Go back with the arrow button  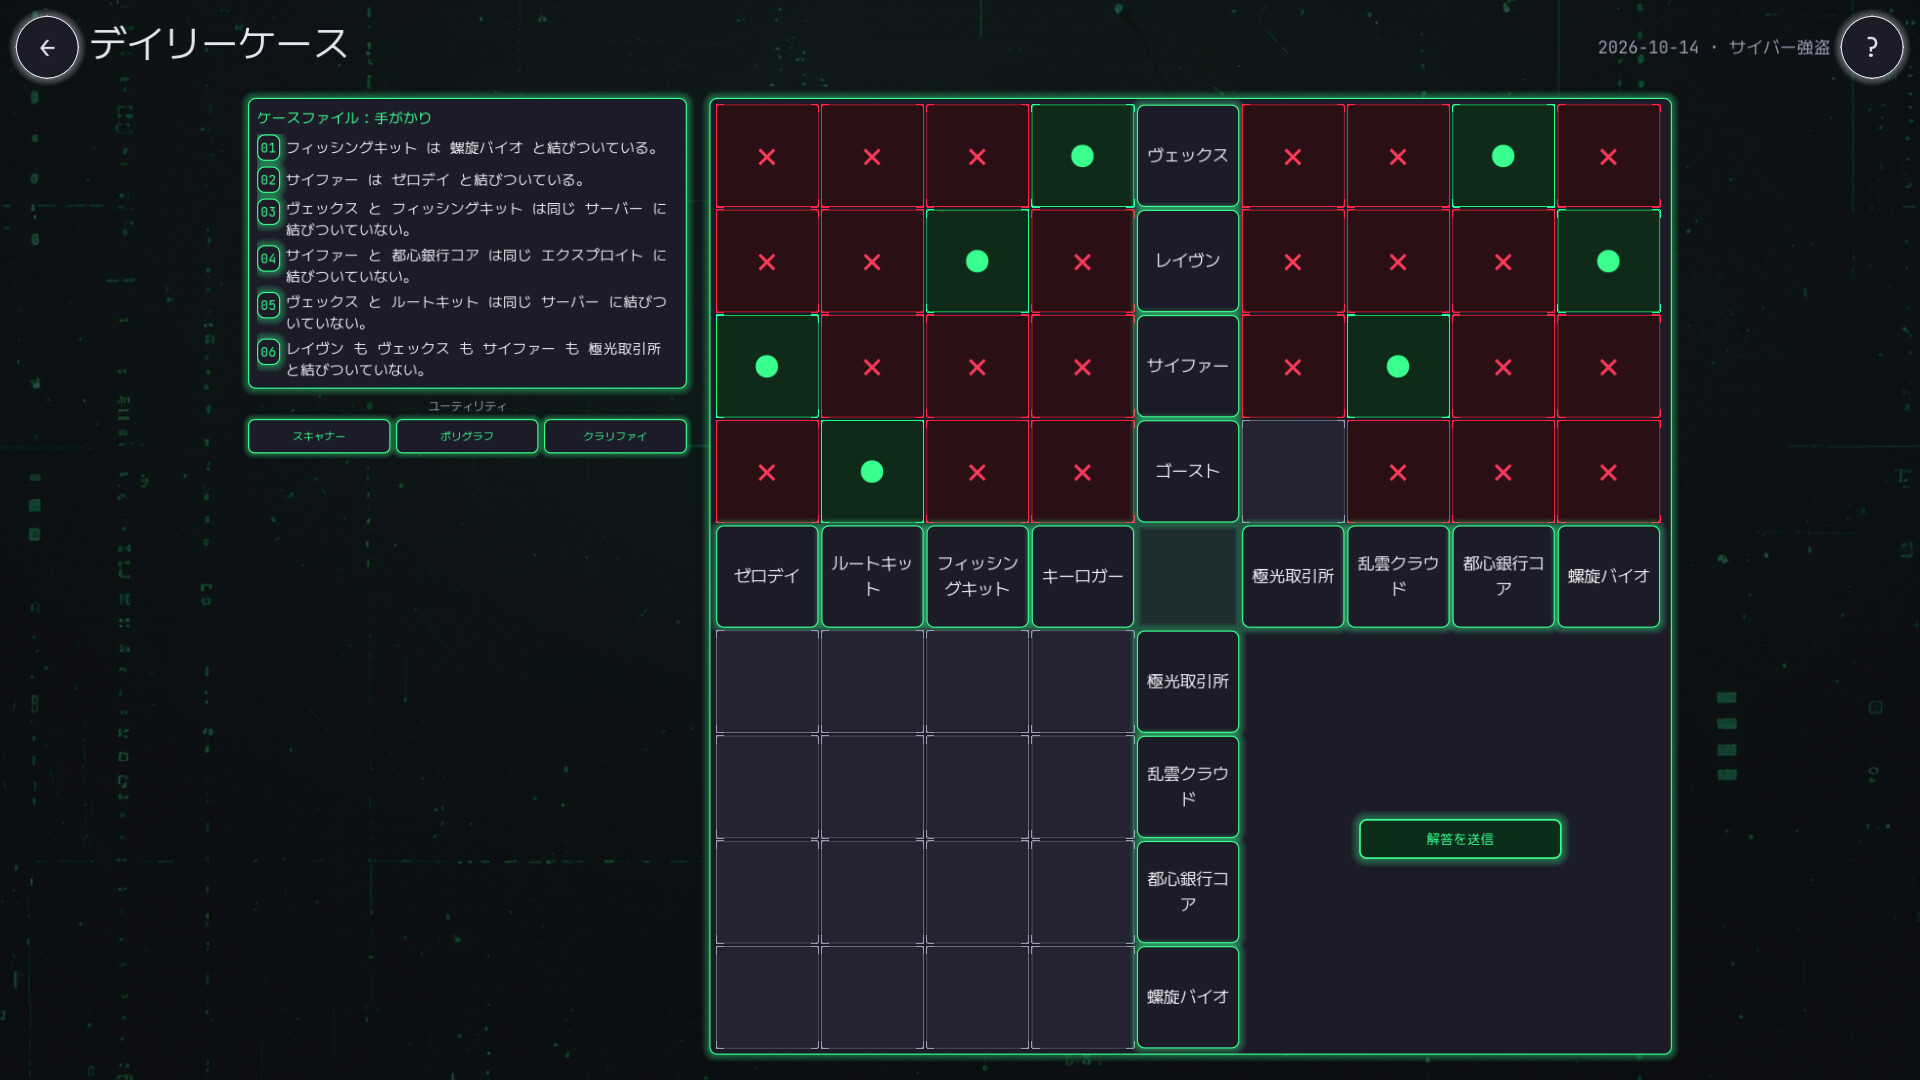pos(47,47)
